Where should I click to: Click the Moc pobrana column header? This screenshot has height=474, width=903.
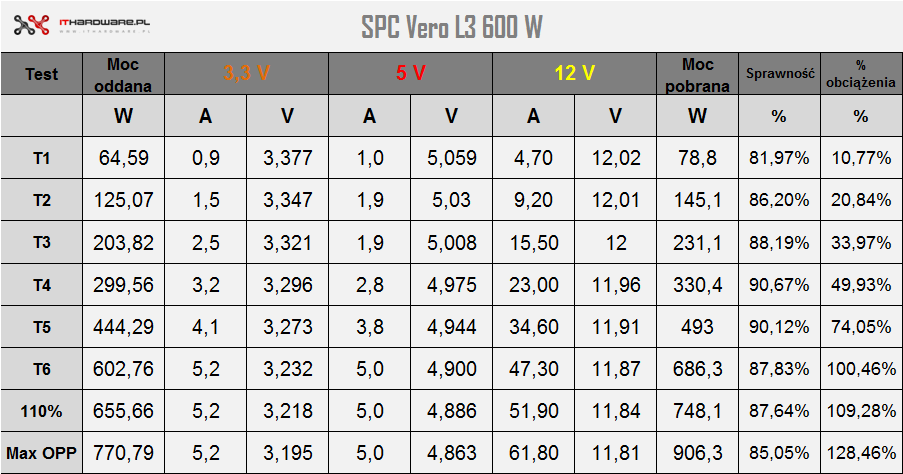(x=697, y=73)
